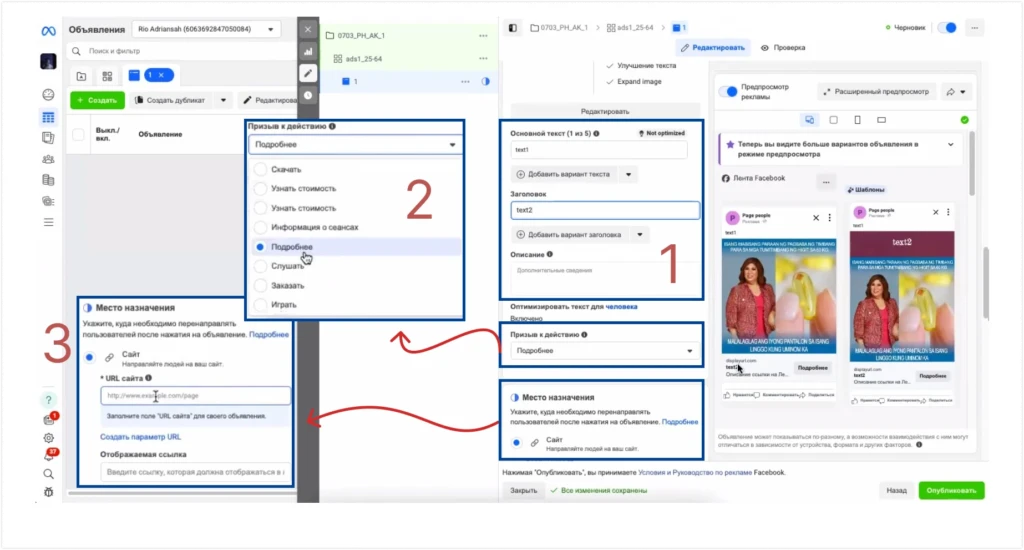Toggle the Черновик ad status switch
1024x550 pixels.
click(947, 27)
